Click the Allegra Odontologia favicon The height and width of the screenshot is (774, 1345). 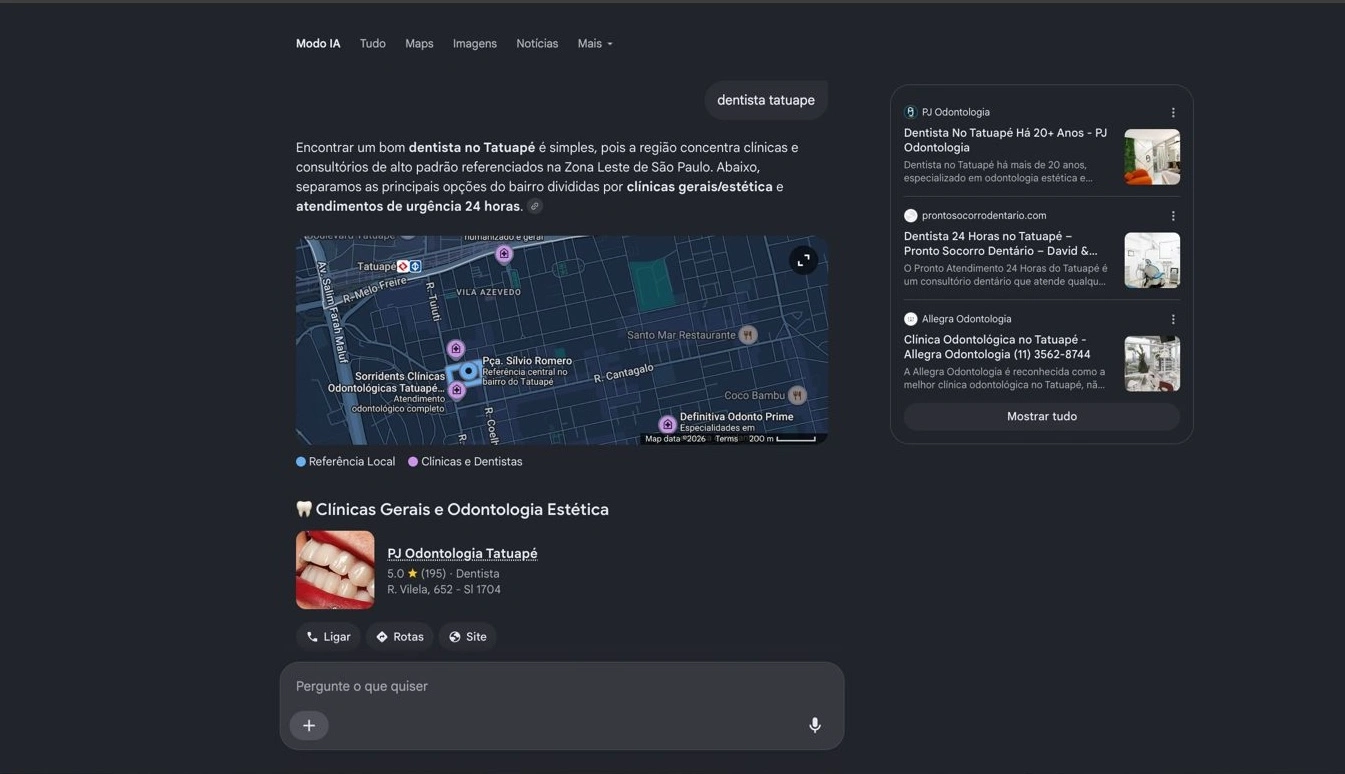(910, 319)
